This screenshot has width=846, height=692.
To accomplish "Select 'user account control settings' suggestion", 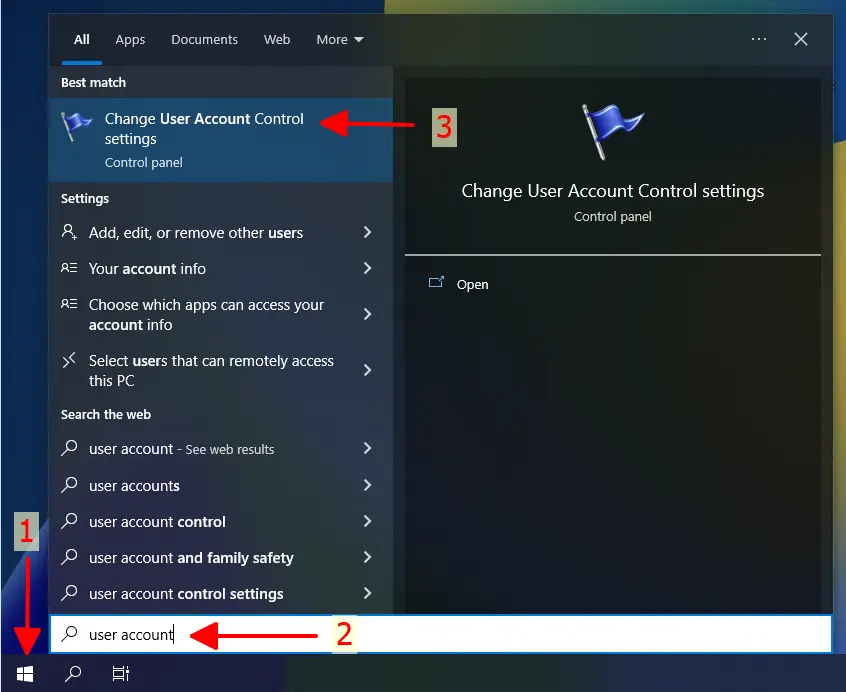I will (221, 593).
